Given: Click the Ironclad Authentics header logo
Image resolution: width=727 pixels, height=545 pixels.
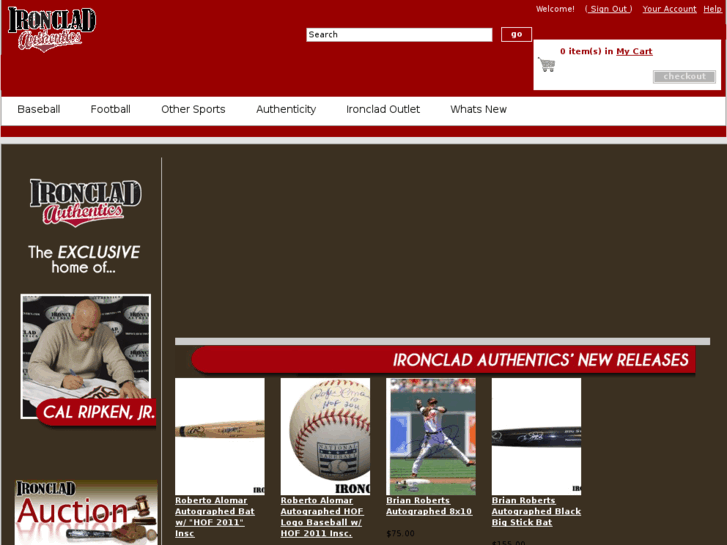Looking at the screenshot, I should click(52, 29).
